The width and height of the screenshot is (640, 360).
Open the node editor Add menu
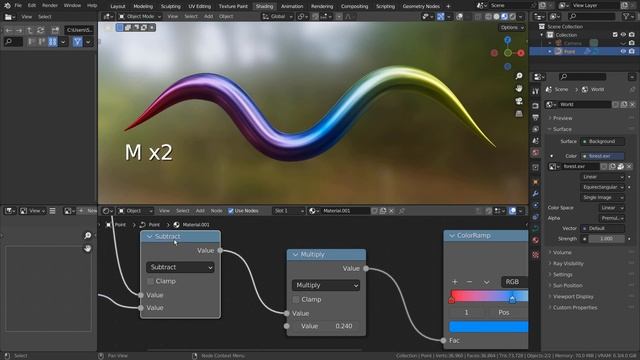(200, 211)
